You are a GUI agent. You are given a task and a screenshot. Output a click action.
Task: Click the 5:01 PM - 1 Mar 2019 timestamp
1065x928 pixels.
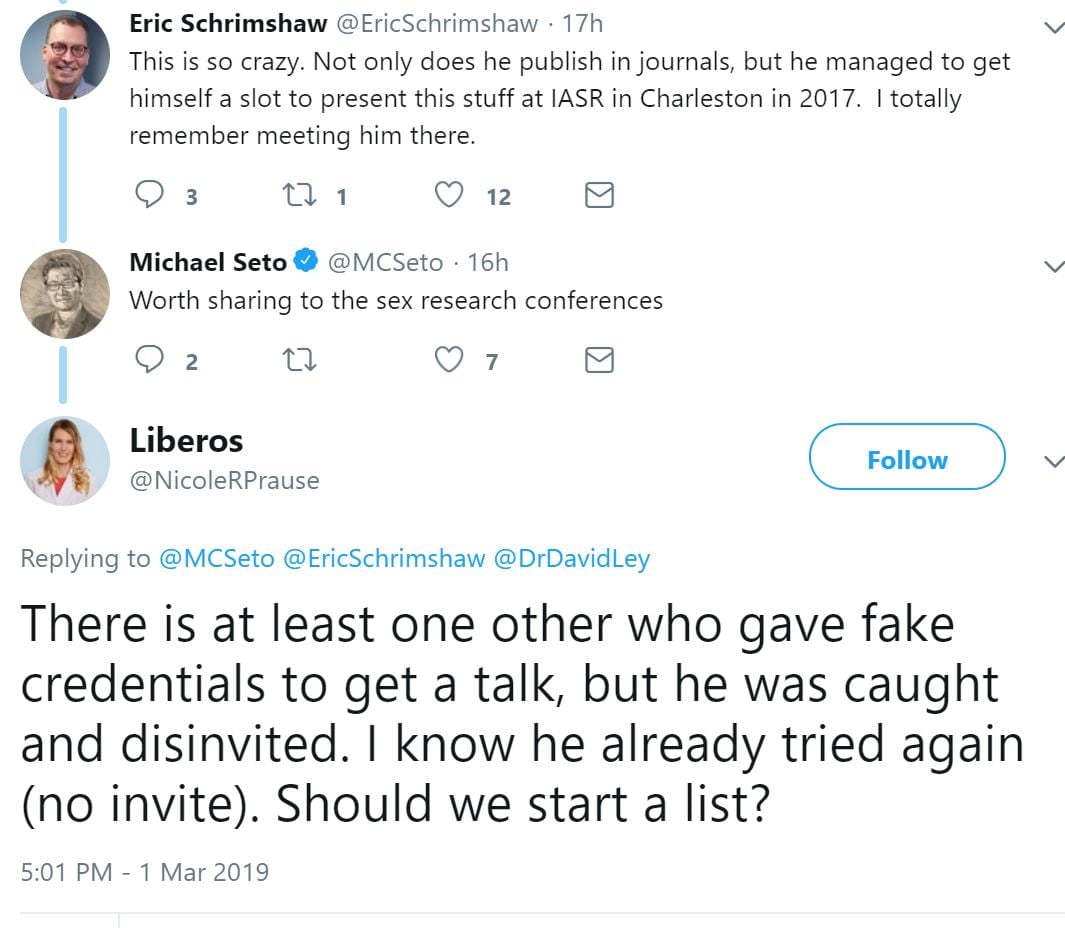pos(144,872)
